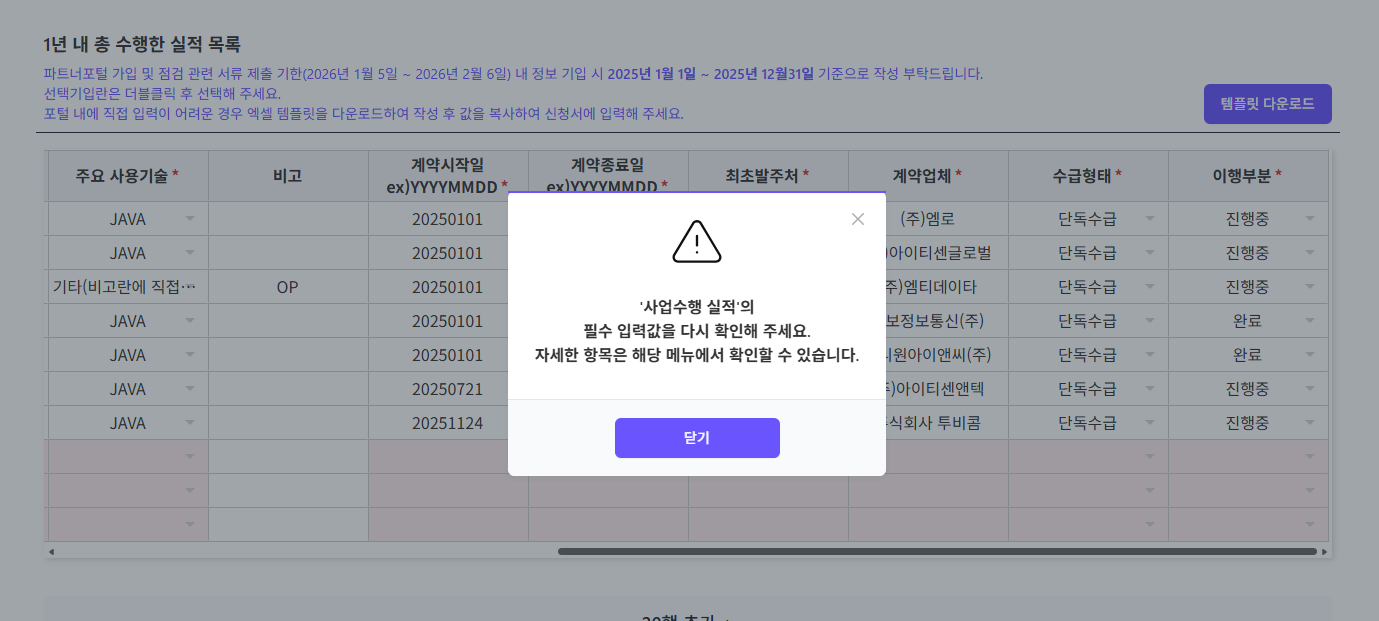The height and width of the screenshot is (621, 1379).
Task: Click the left arrow of horizontal scrollbar
Action: [x=52, y=551]
